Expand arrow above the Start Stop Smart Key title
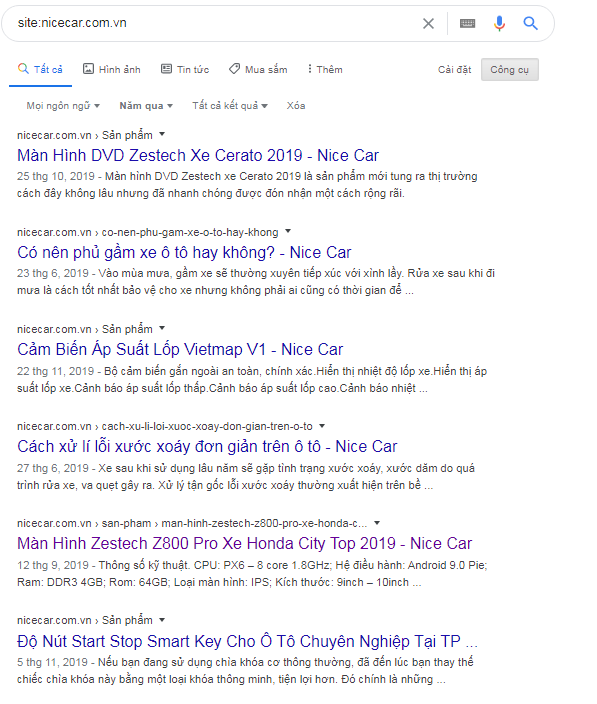The width and height of the screenshot is (597, 704). pos(162,619)
